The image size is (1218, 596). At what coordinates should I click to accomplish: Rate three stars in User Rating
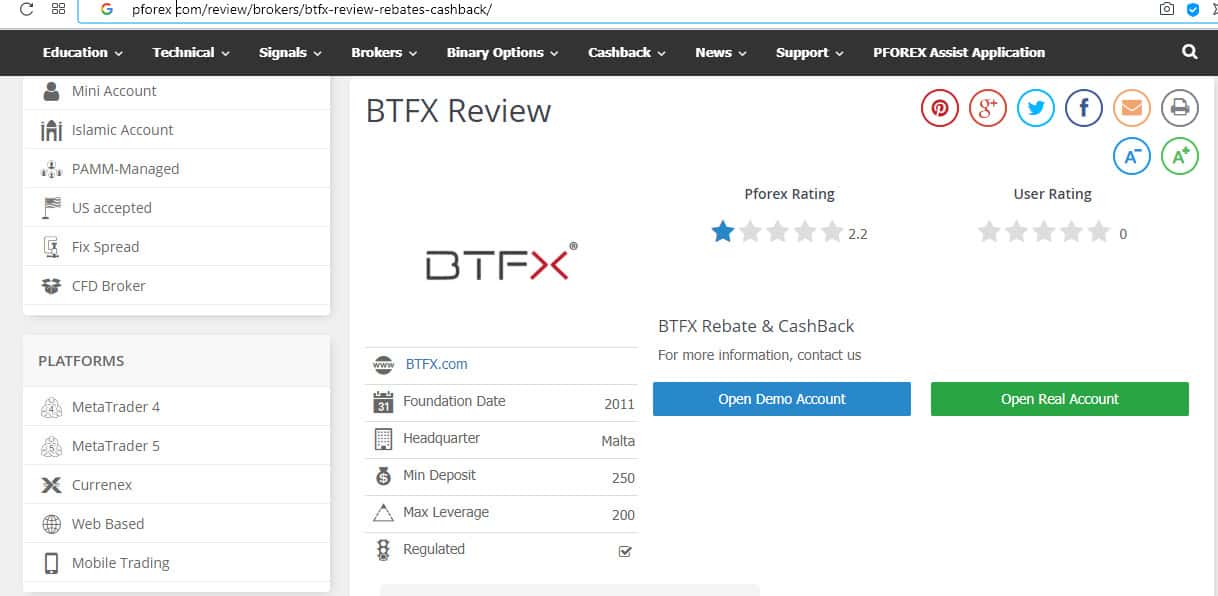point(1044,233)
